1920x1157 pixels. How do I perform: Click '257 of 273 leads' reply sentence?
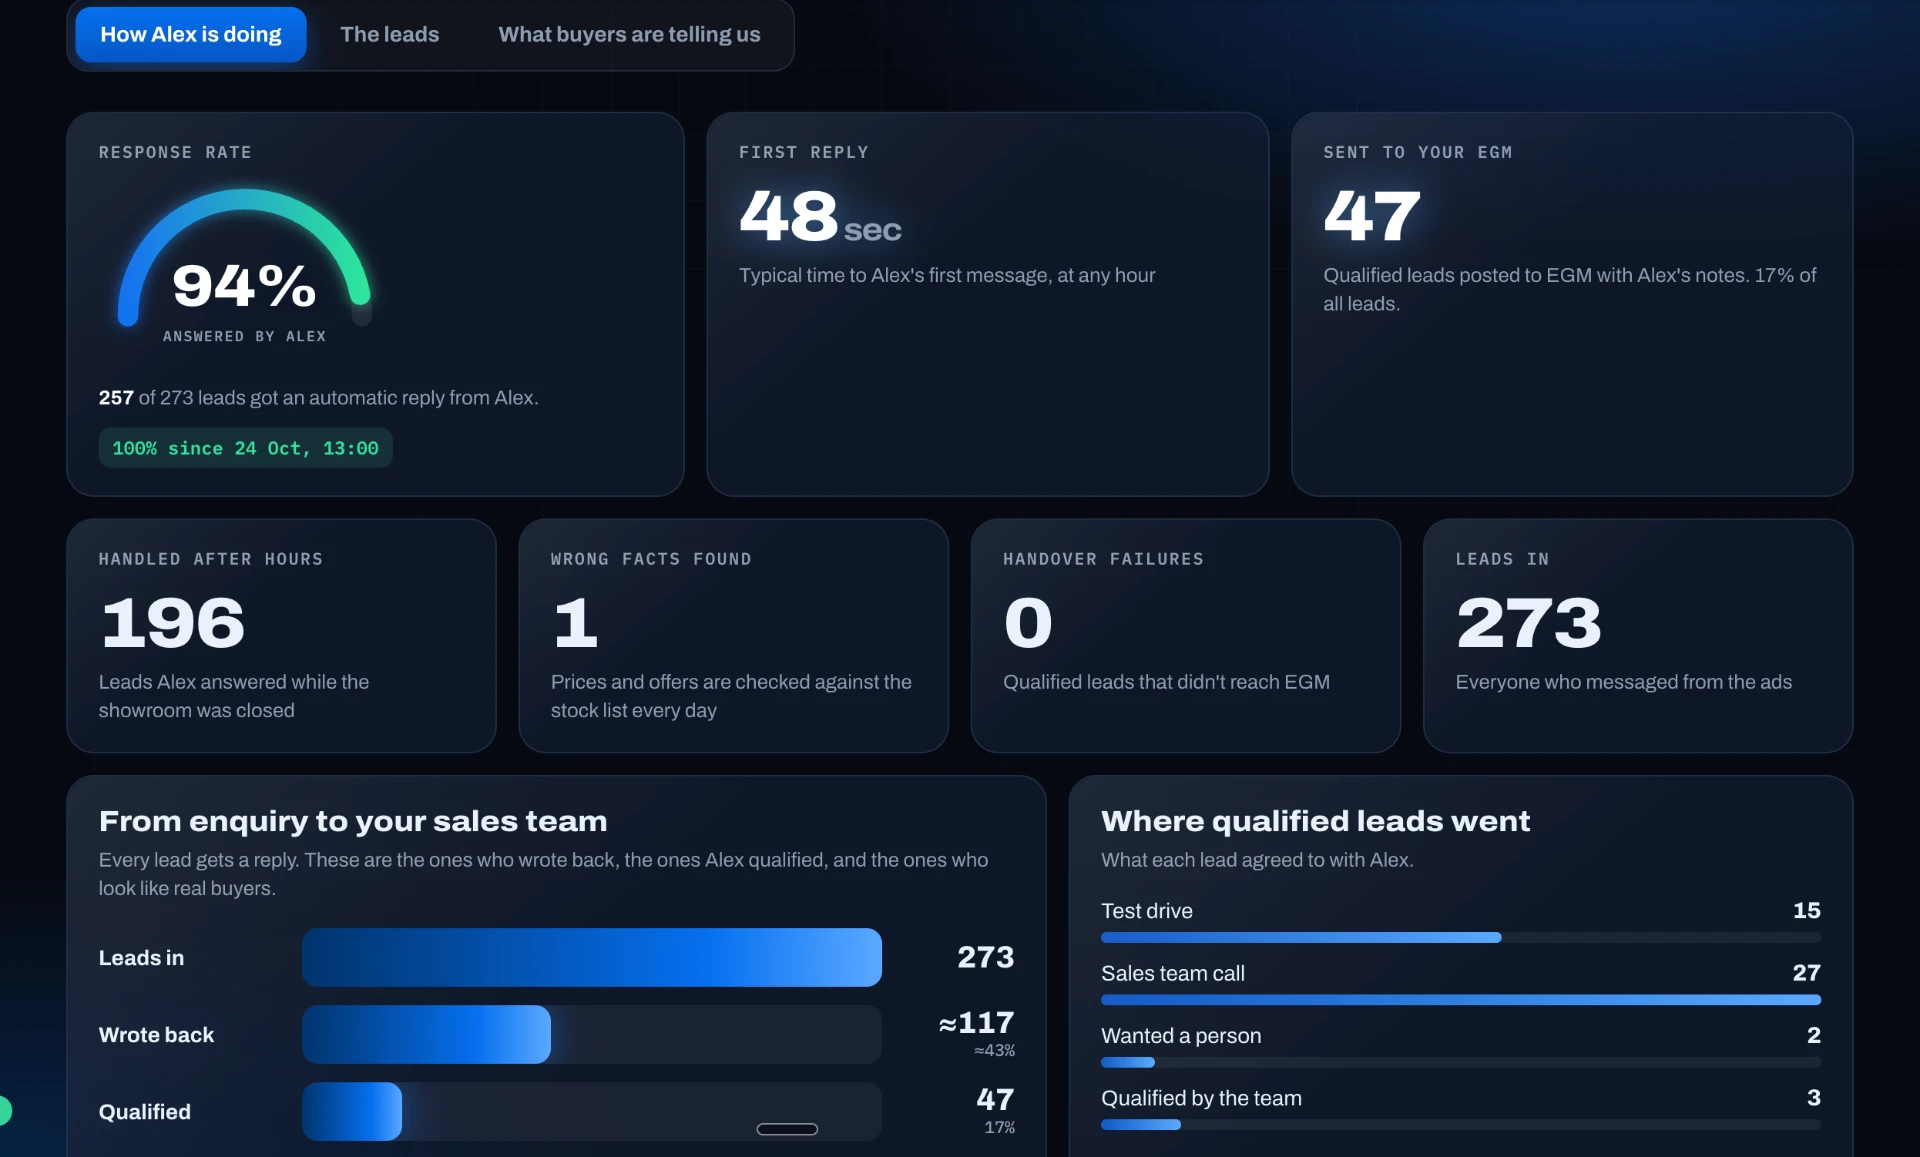pyautogui.click(x=318, y=398)
